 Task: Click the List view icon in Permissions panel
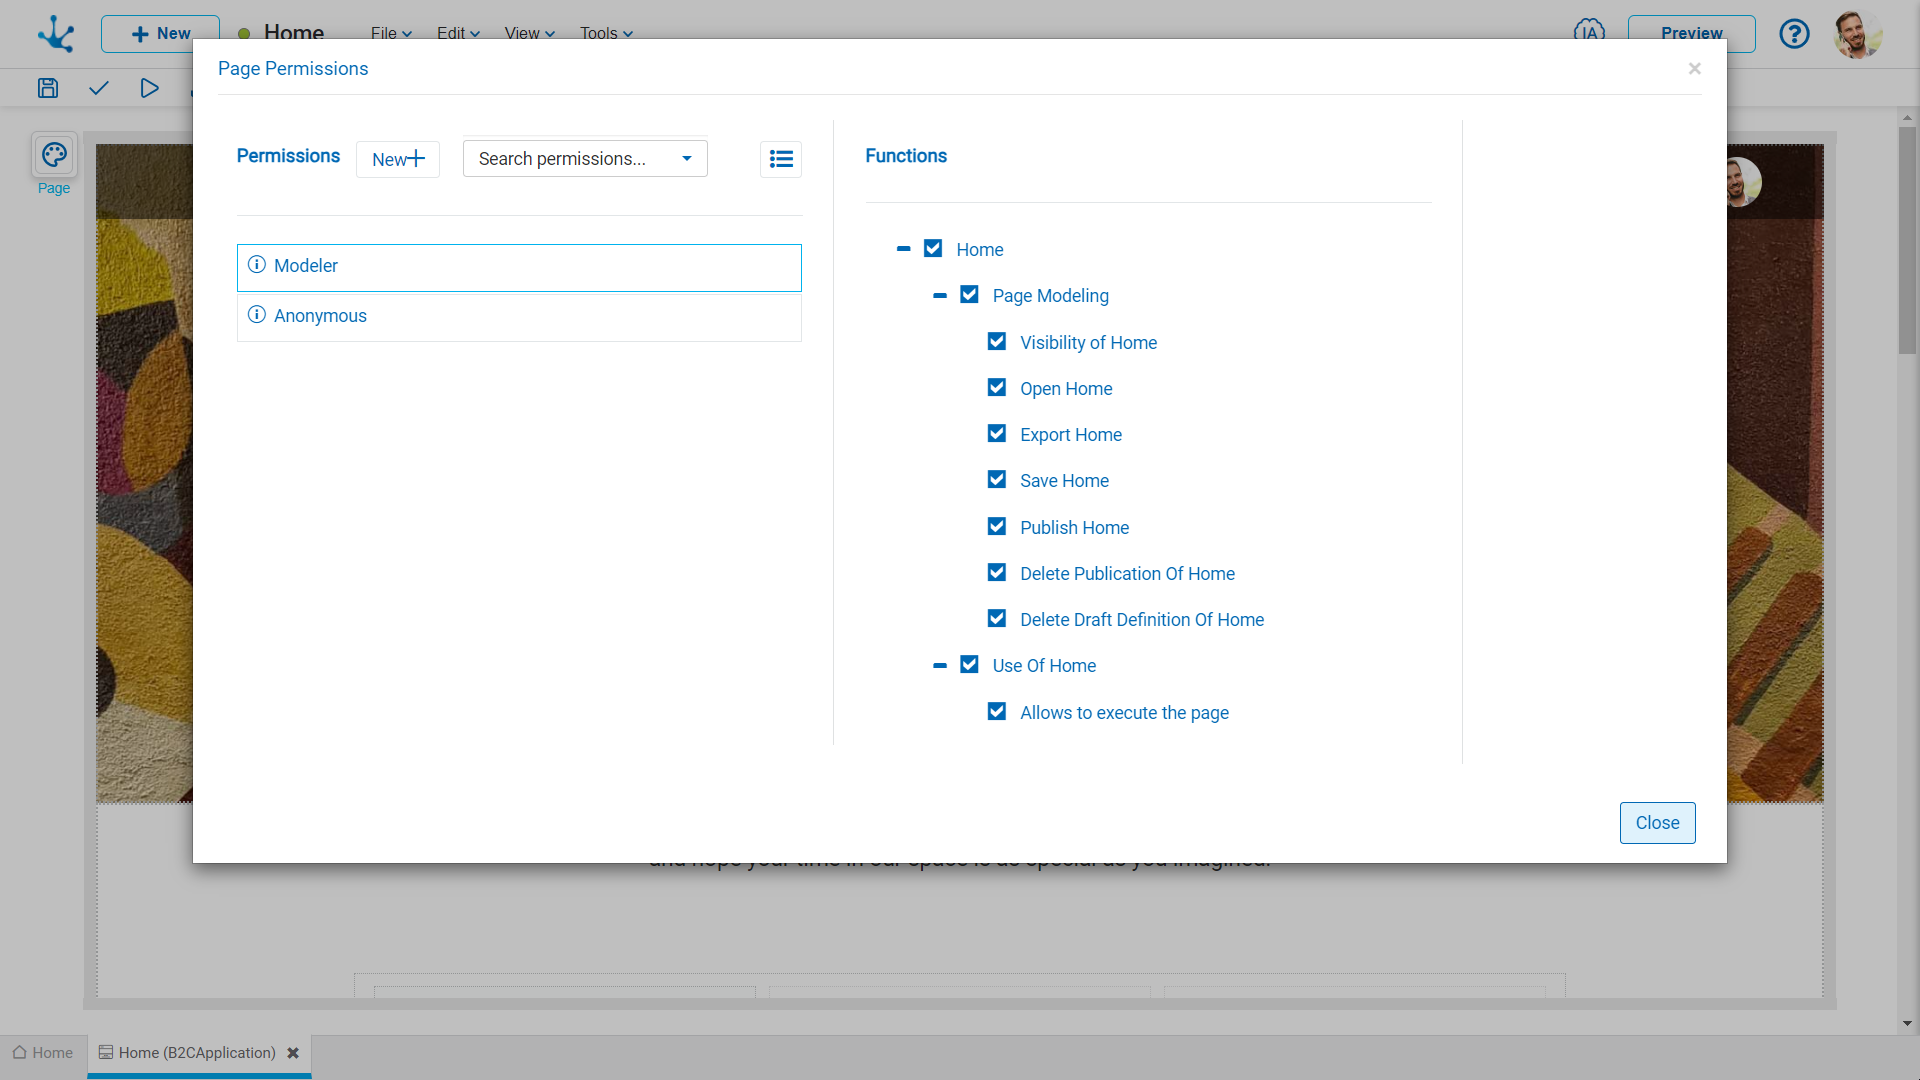point(779,158)
